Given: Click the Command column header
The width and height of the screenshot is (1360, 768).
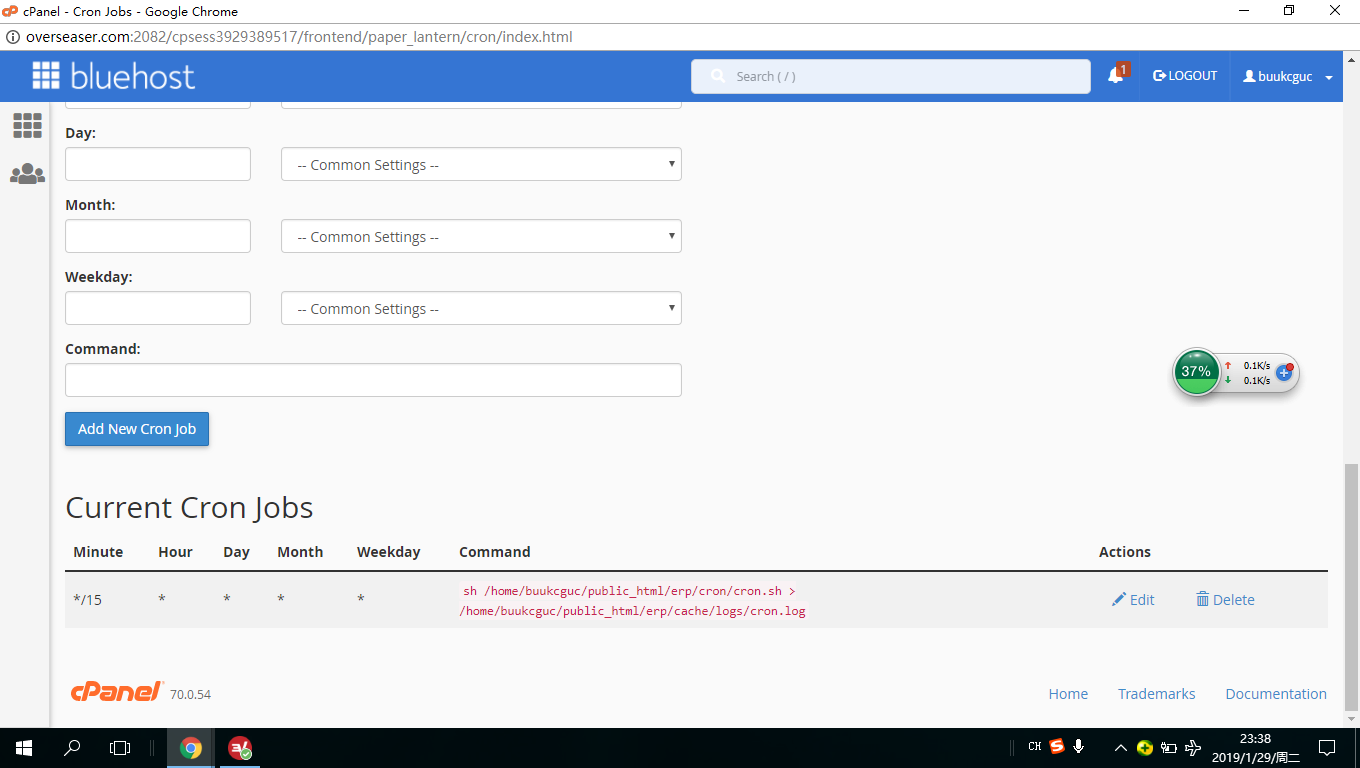Looking at the screenshot, I should [495, 552].
